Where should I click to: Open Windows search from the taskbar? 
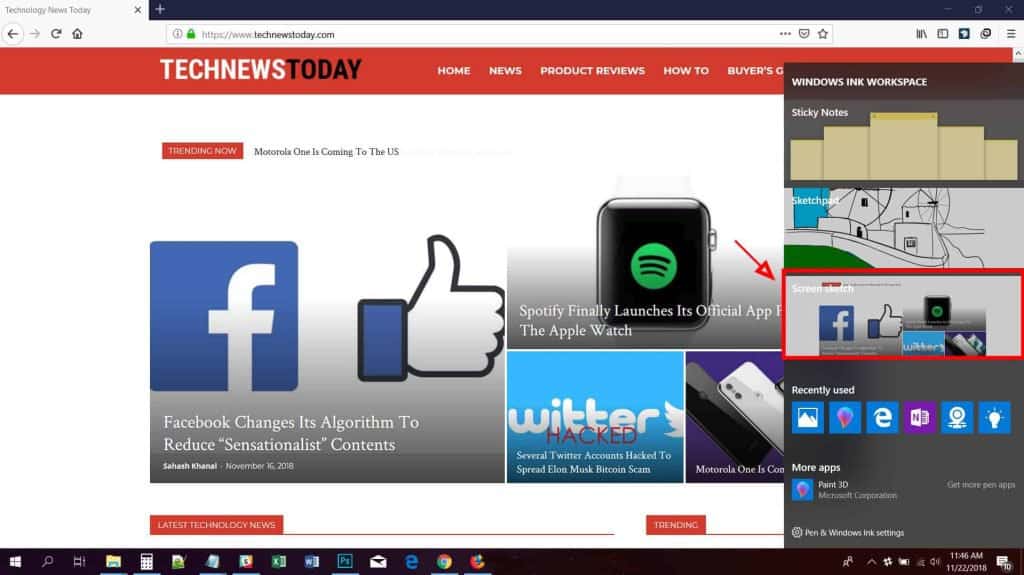(47, 561)
